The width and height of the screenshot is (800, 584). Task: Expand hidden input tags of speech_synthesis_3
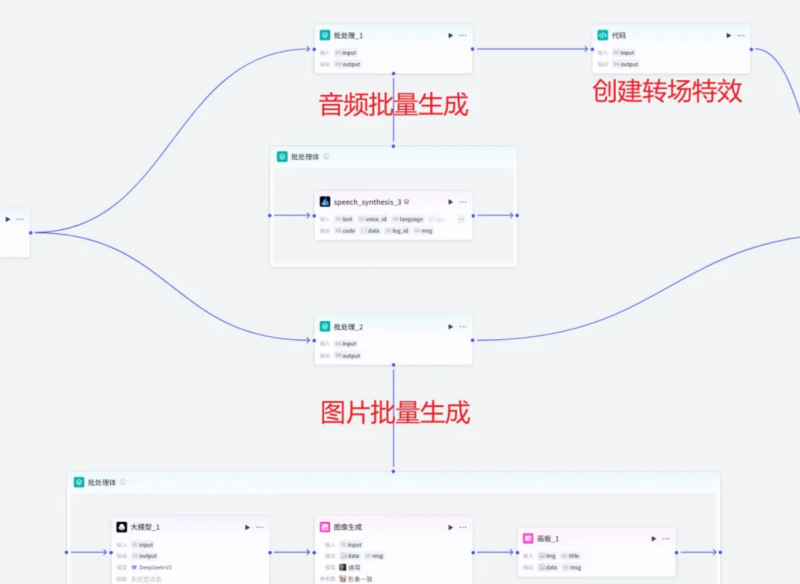point(461,219)
